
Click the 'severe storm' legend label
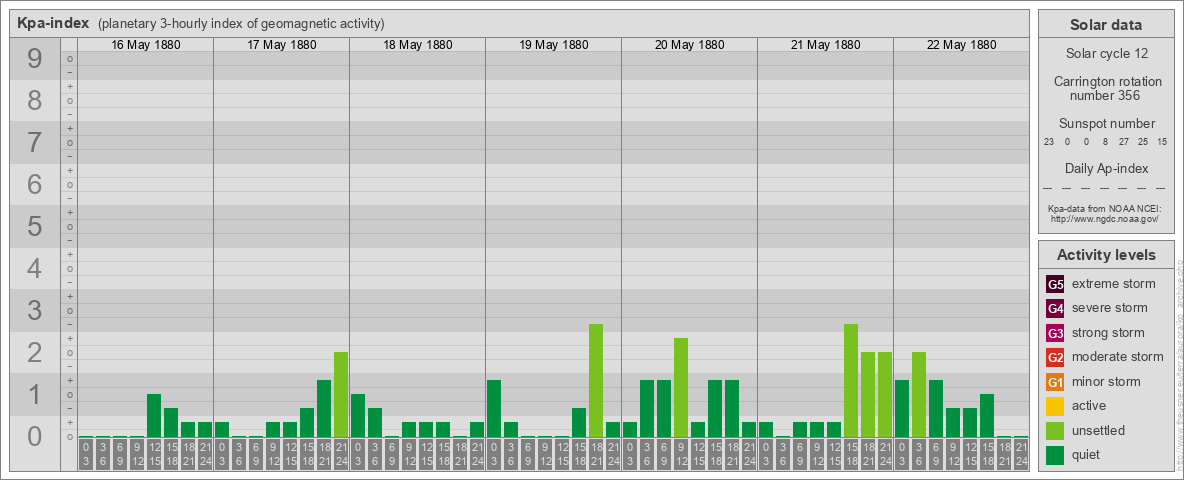(1109, 309)
